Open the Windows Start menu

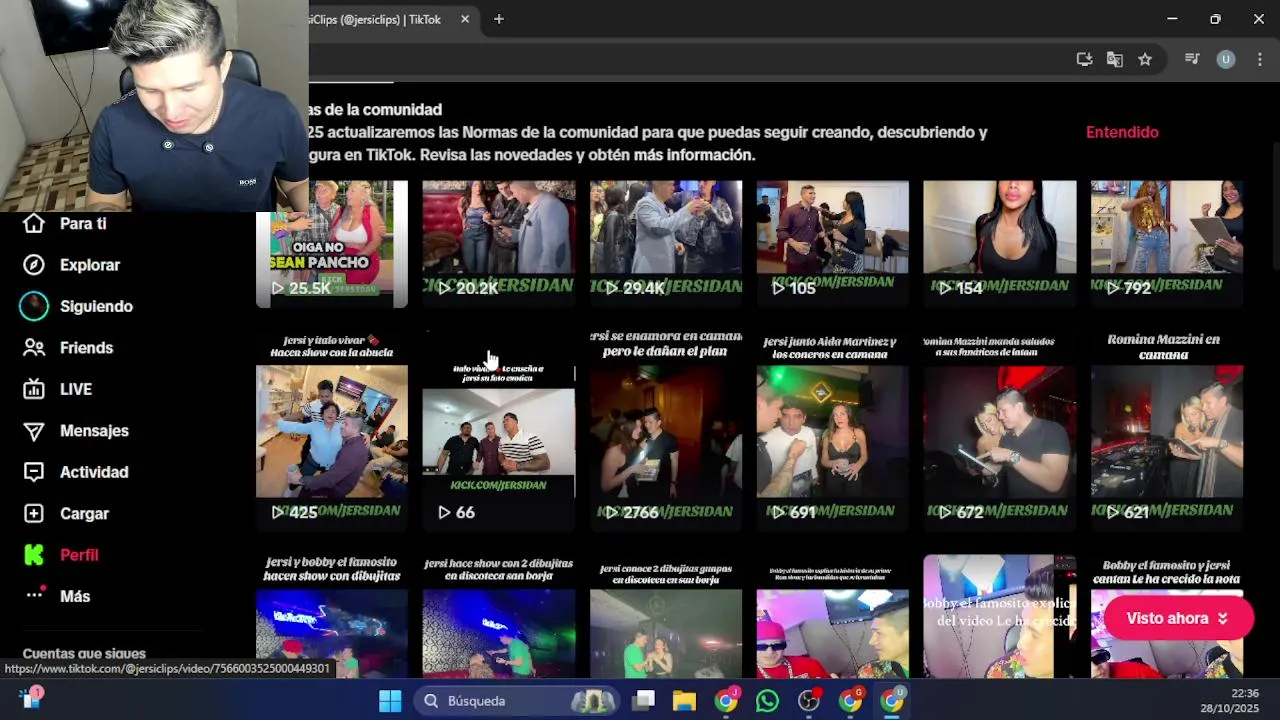point(390,701)
